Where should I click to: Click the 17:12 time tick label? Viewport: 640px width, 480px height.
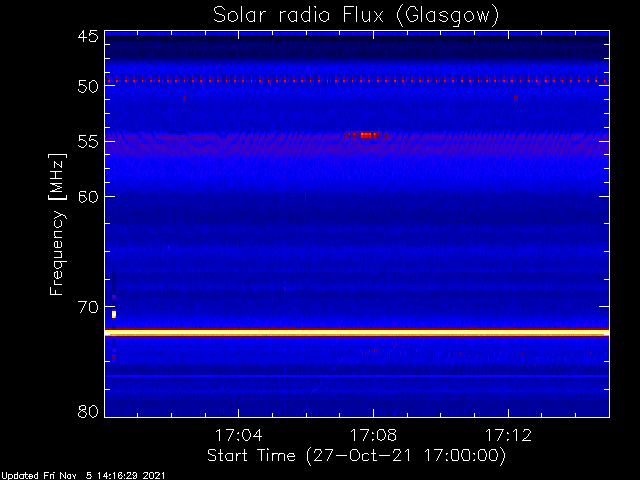tap(508, 435)
